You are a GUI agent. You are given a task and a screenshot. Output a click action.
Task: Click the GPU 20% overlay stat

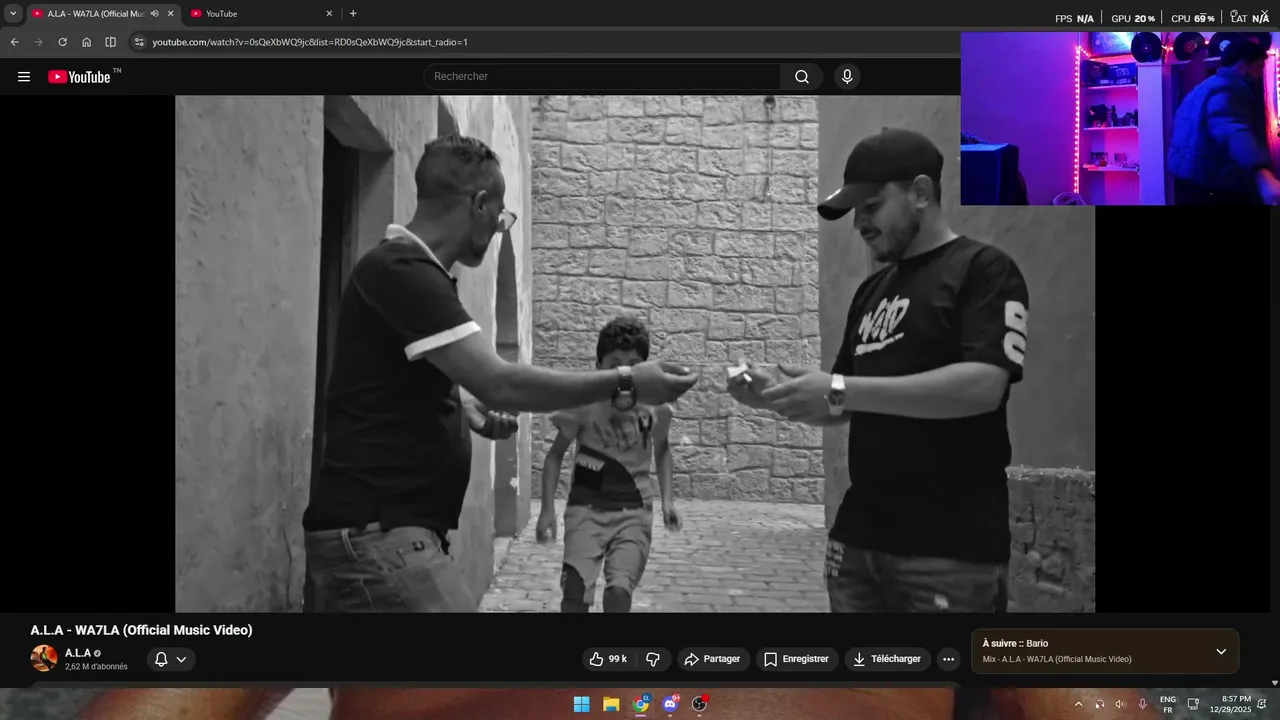[x=1132, y=18]
